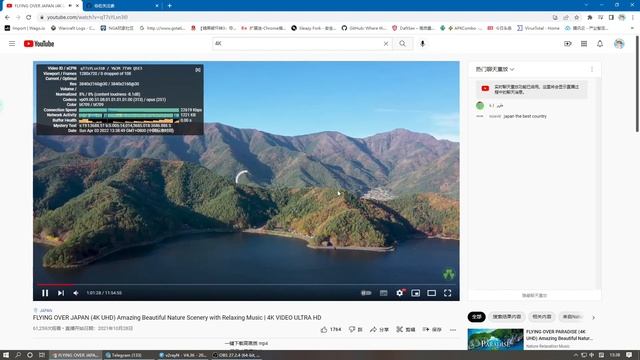Select the first black filter chip
The width and height of the screenshot is (640, 360).
(476, 317)
